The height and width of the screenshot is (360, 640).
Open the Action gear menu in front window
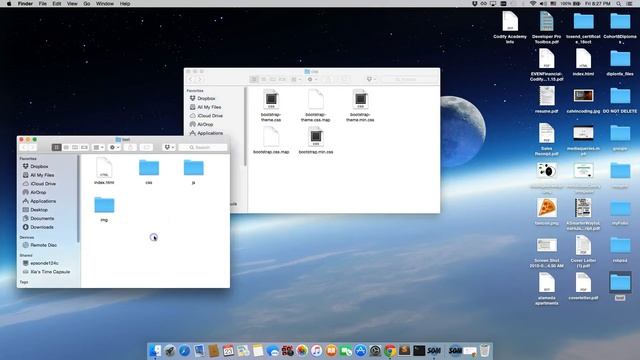[114, 147]
